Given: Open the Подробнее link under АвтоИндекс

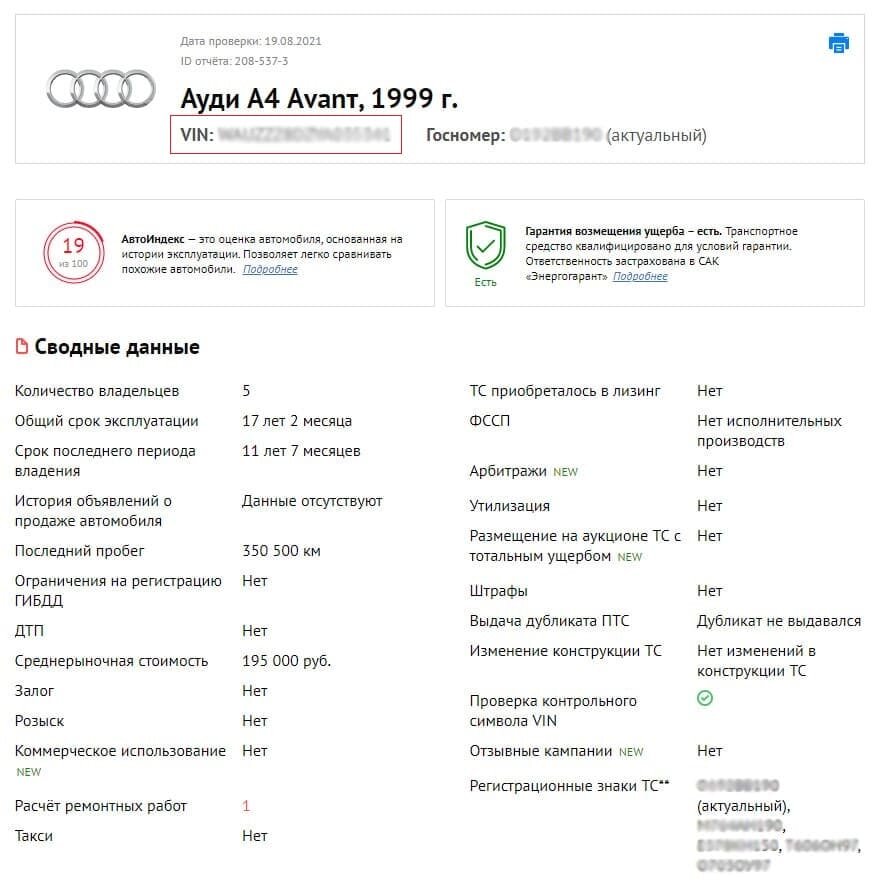Looking at the screenshot, I should tap(270, 270).
